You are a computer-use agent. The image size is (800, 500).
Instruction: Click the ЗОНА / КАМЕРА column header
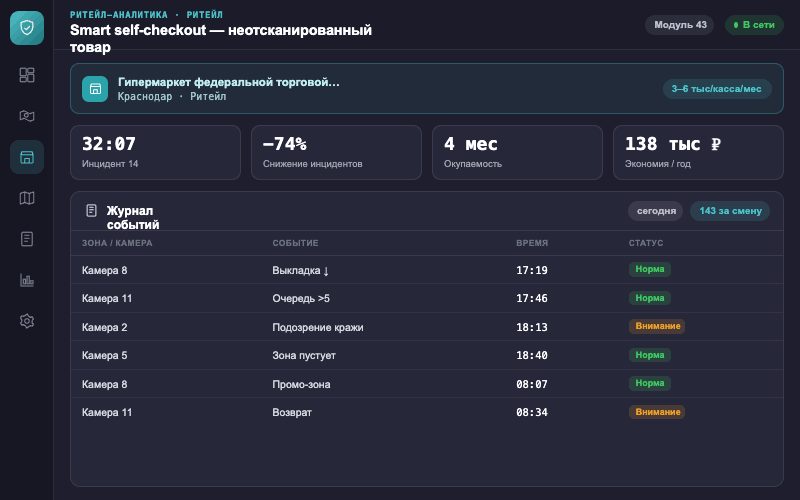click(117, 243)
